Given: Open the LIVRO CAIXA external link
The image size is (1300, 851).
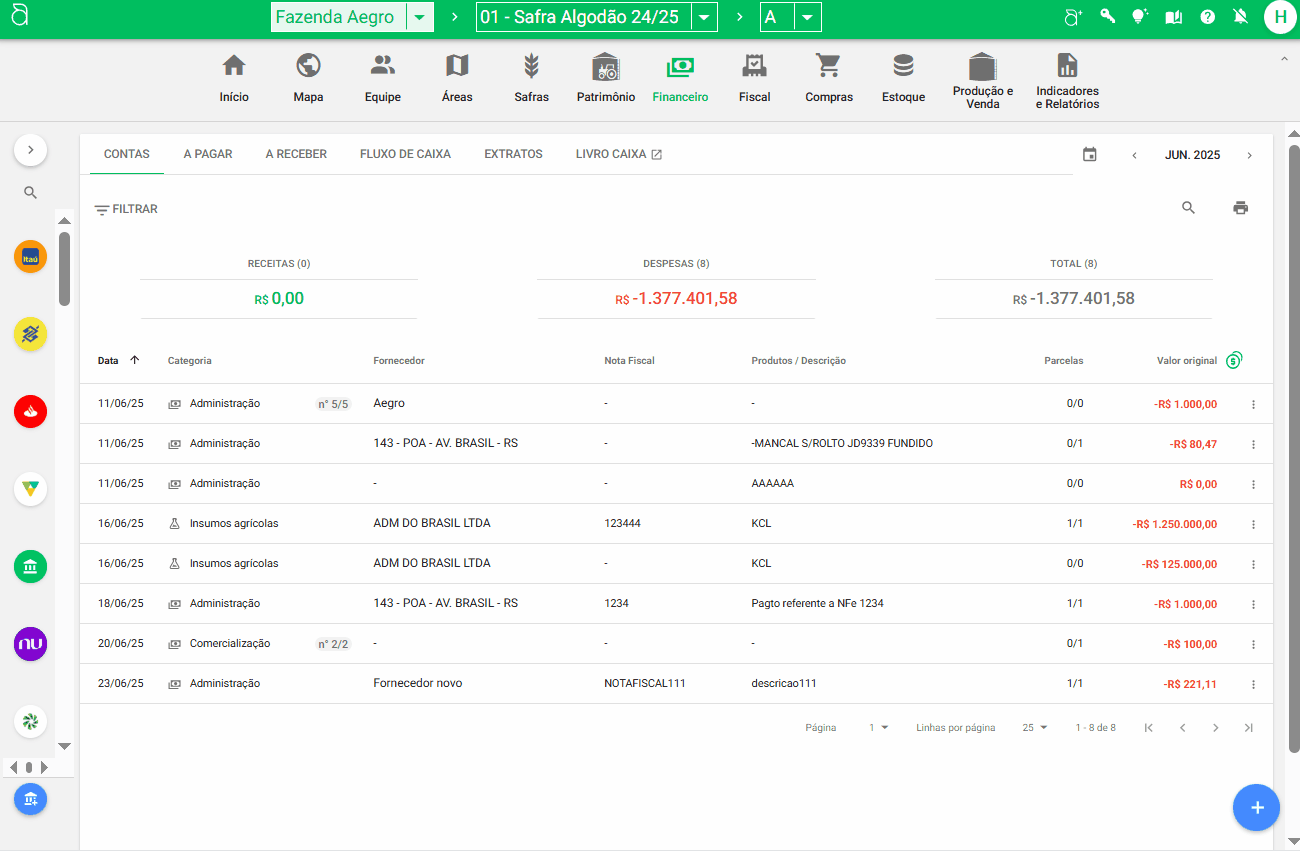Looking at the screenshot, I should point(618,154).
